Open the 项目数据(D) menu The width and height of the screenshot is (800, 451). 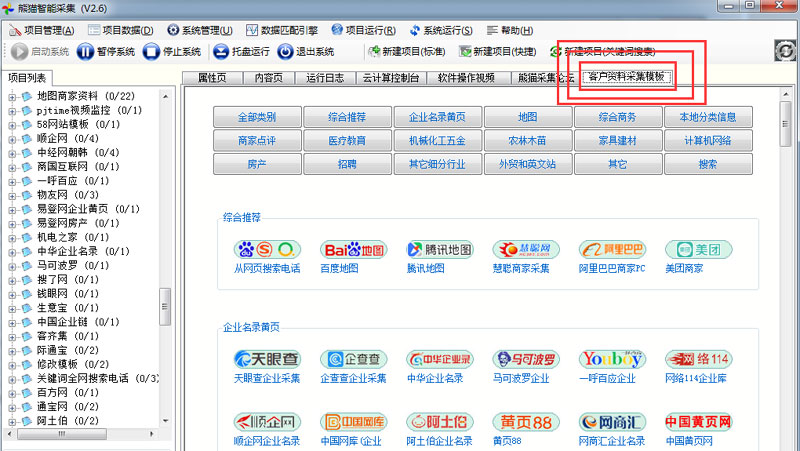click(x=120, y=31)
